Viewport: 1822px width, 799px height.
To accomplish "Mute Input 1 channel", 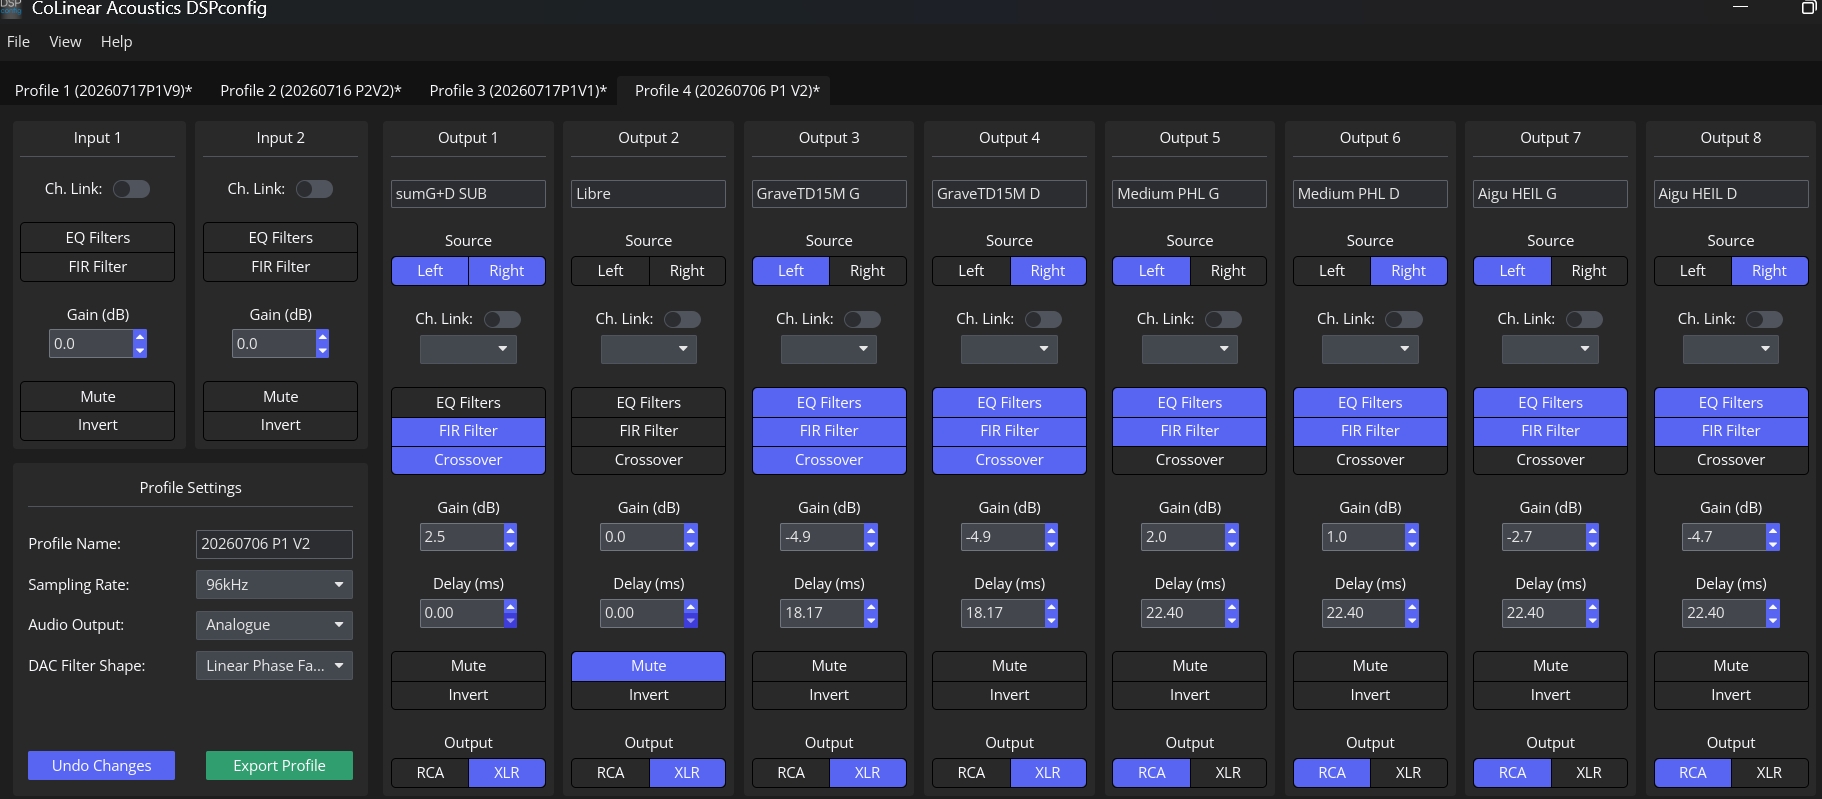I will [x=98, y=397].
